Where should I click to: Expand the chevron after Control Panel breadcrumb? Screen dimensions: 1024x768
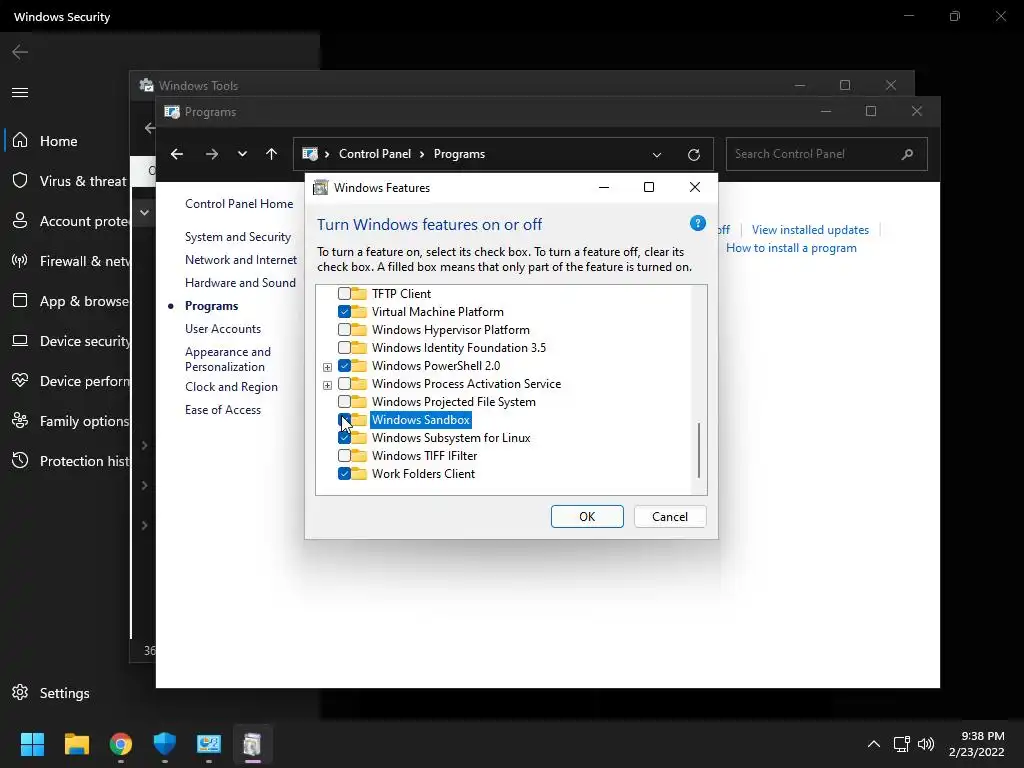[422, 154]
